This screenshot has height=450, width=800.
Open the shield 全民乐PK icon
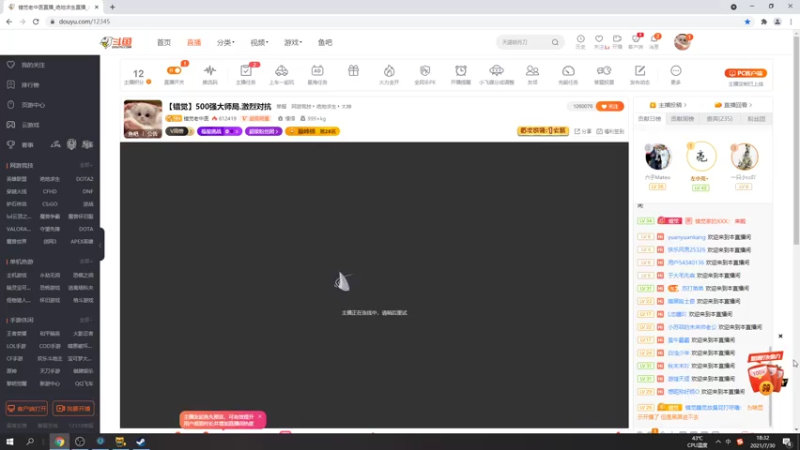(x=425, y=71)
